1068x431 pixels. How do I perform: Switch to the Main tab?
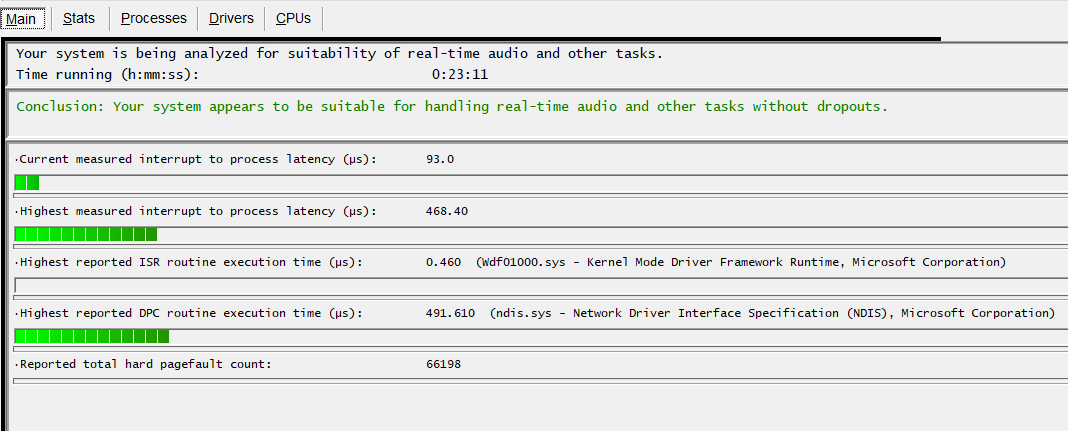(22, 18)
